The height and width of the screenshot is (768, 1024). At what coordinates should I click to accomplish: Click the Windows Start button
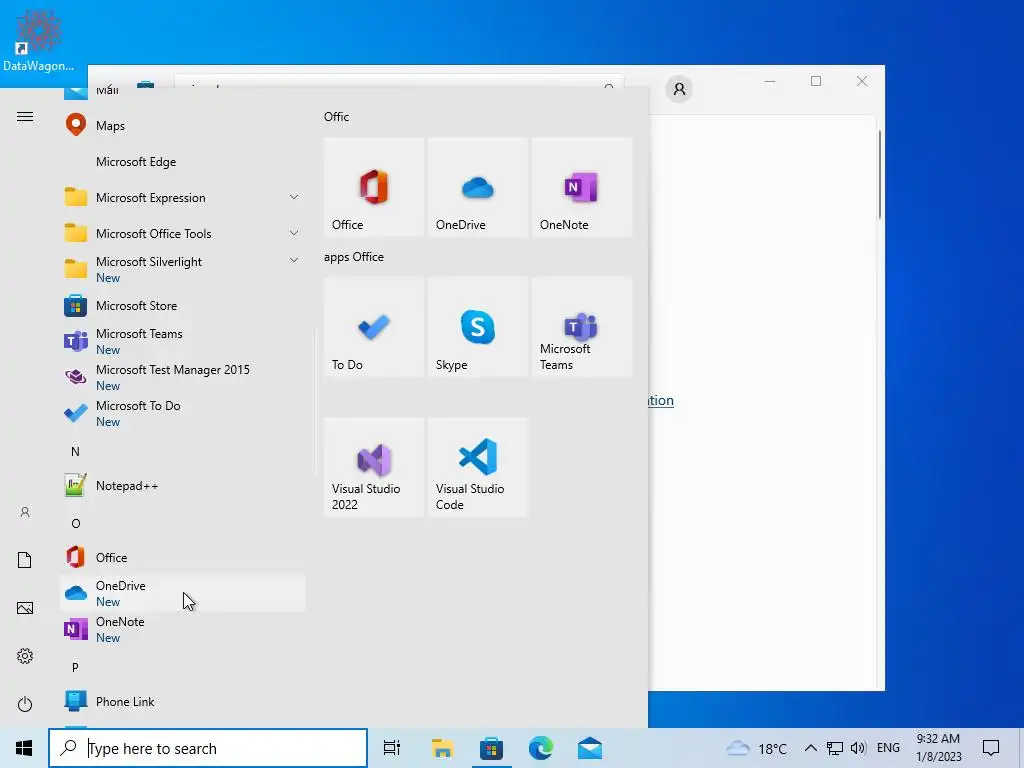click(24, 748)
